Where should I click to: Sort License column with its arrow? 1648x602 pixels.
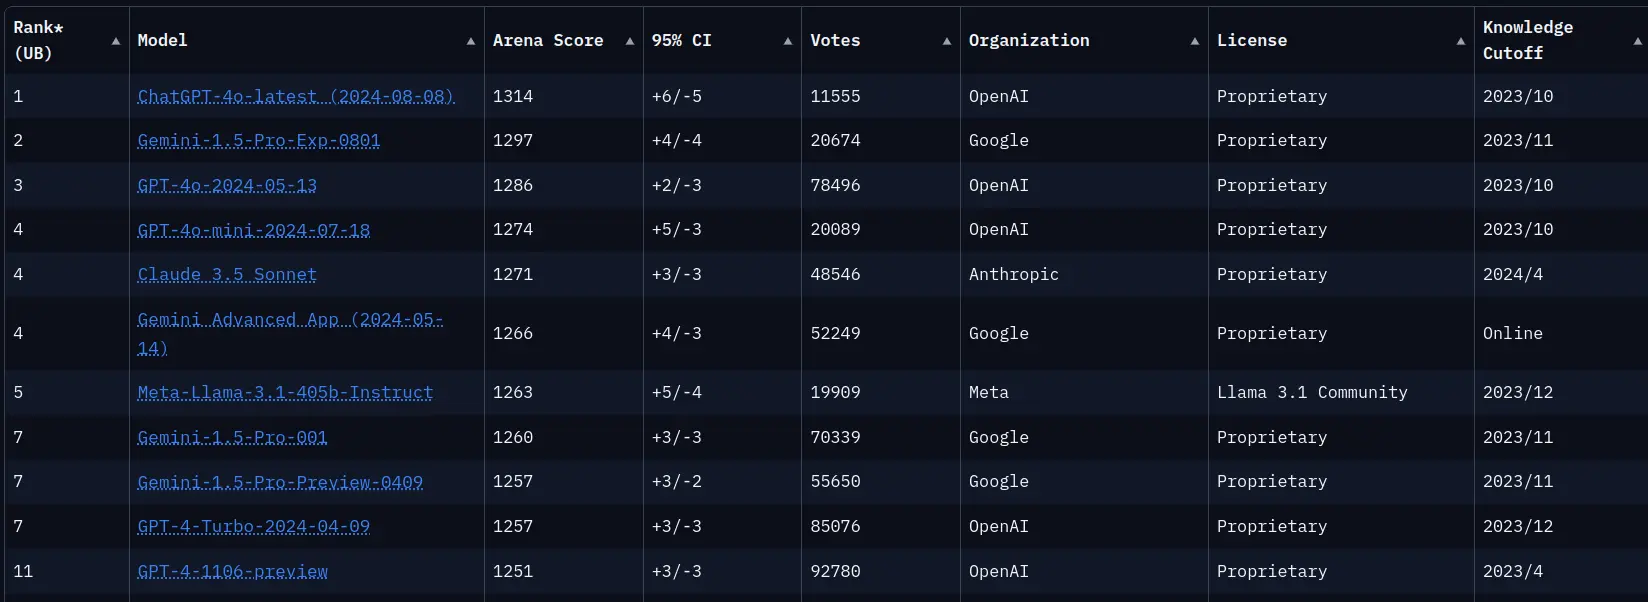click(1461, 41)
